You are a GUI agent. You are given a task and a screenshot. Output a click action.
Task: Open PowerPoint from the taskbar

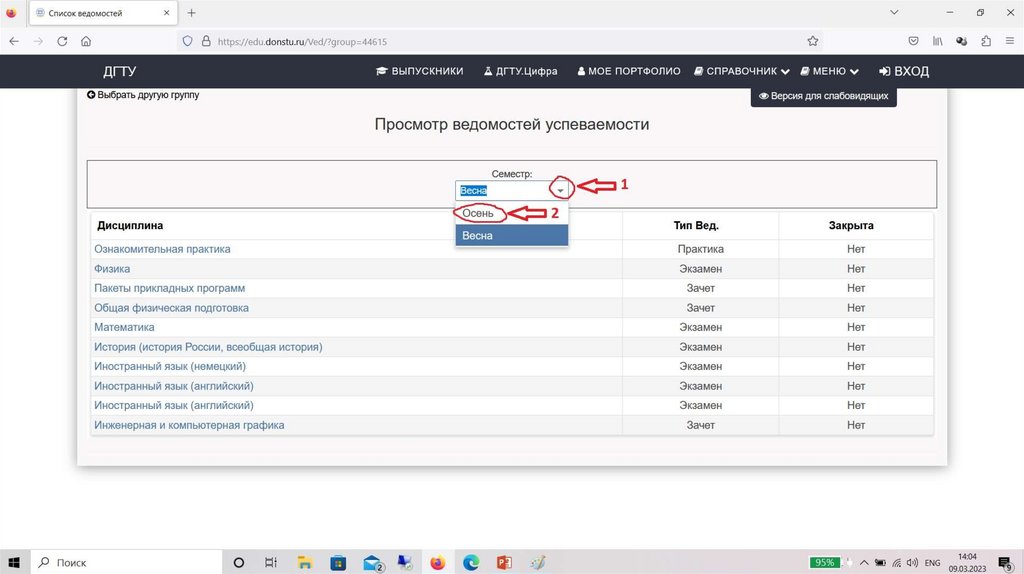pyautogui.click(x=504, y=563)
